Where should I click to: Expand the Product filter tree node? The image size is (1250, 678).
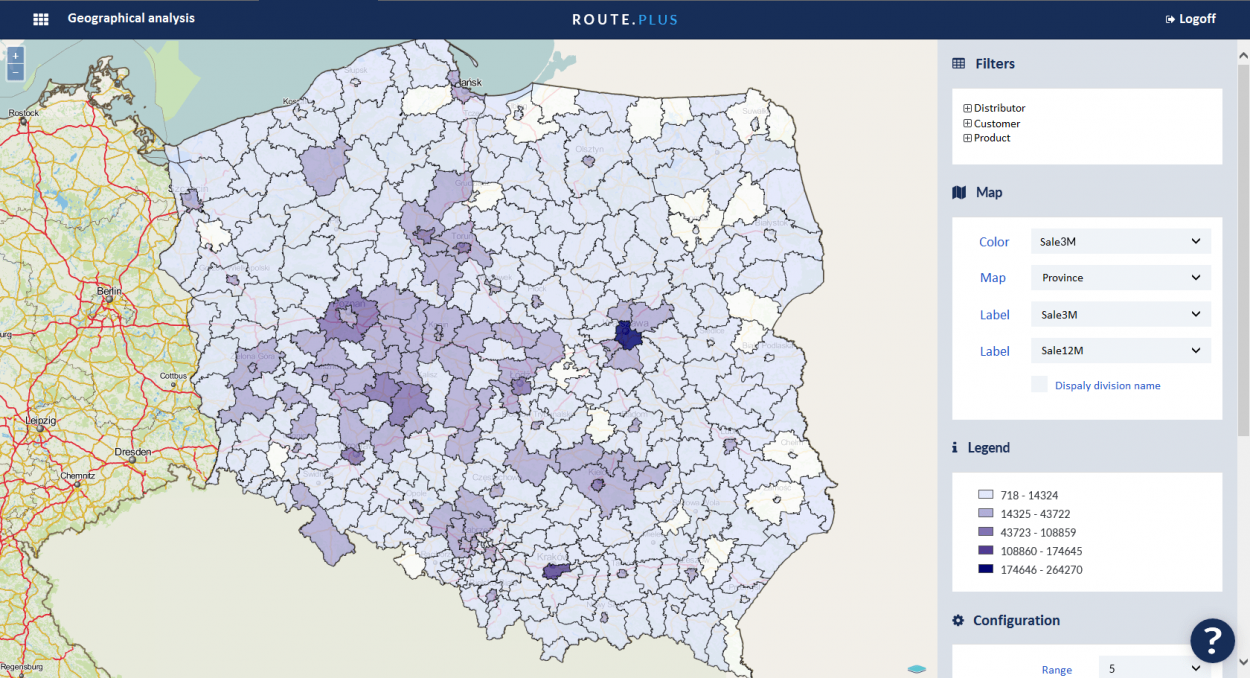(x=967, y=138)
